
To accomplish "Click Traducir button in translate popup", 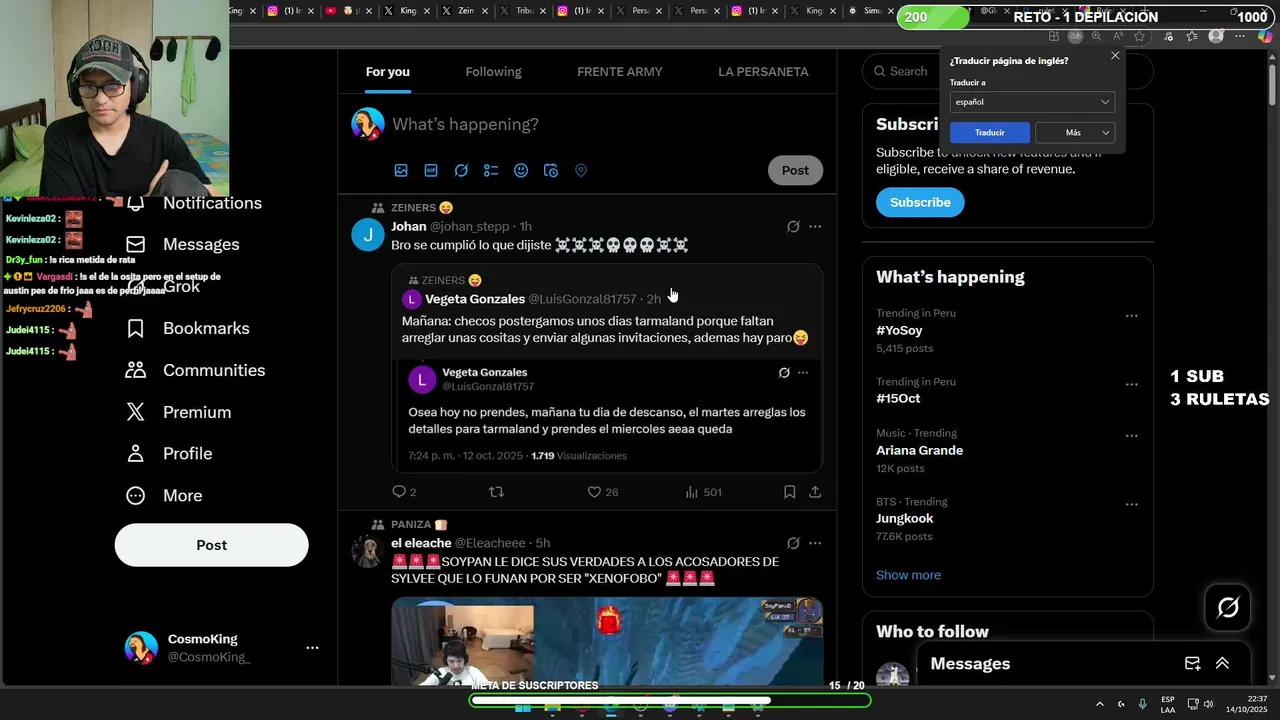I will [x=990, y=133].
